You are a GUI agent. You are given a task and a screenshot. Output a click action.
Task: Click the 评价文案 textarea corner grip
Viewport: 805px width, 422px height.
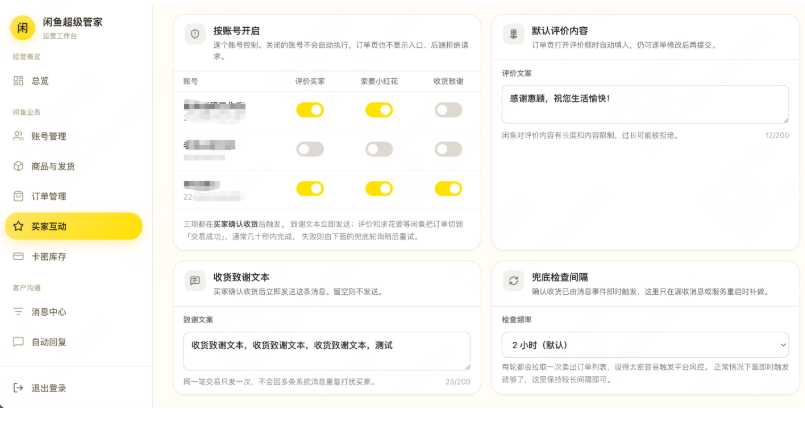coord(785,120)
